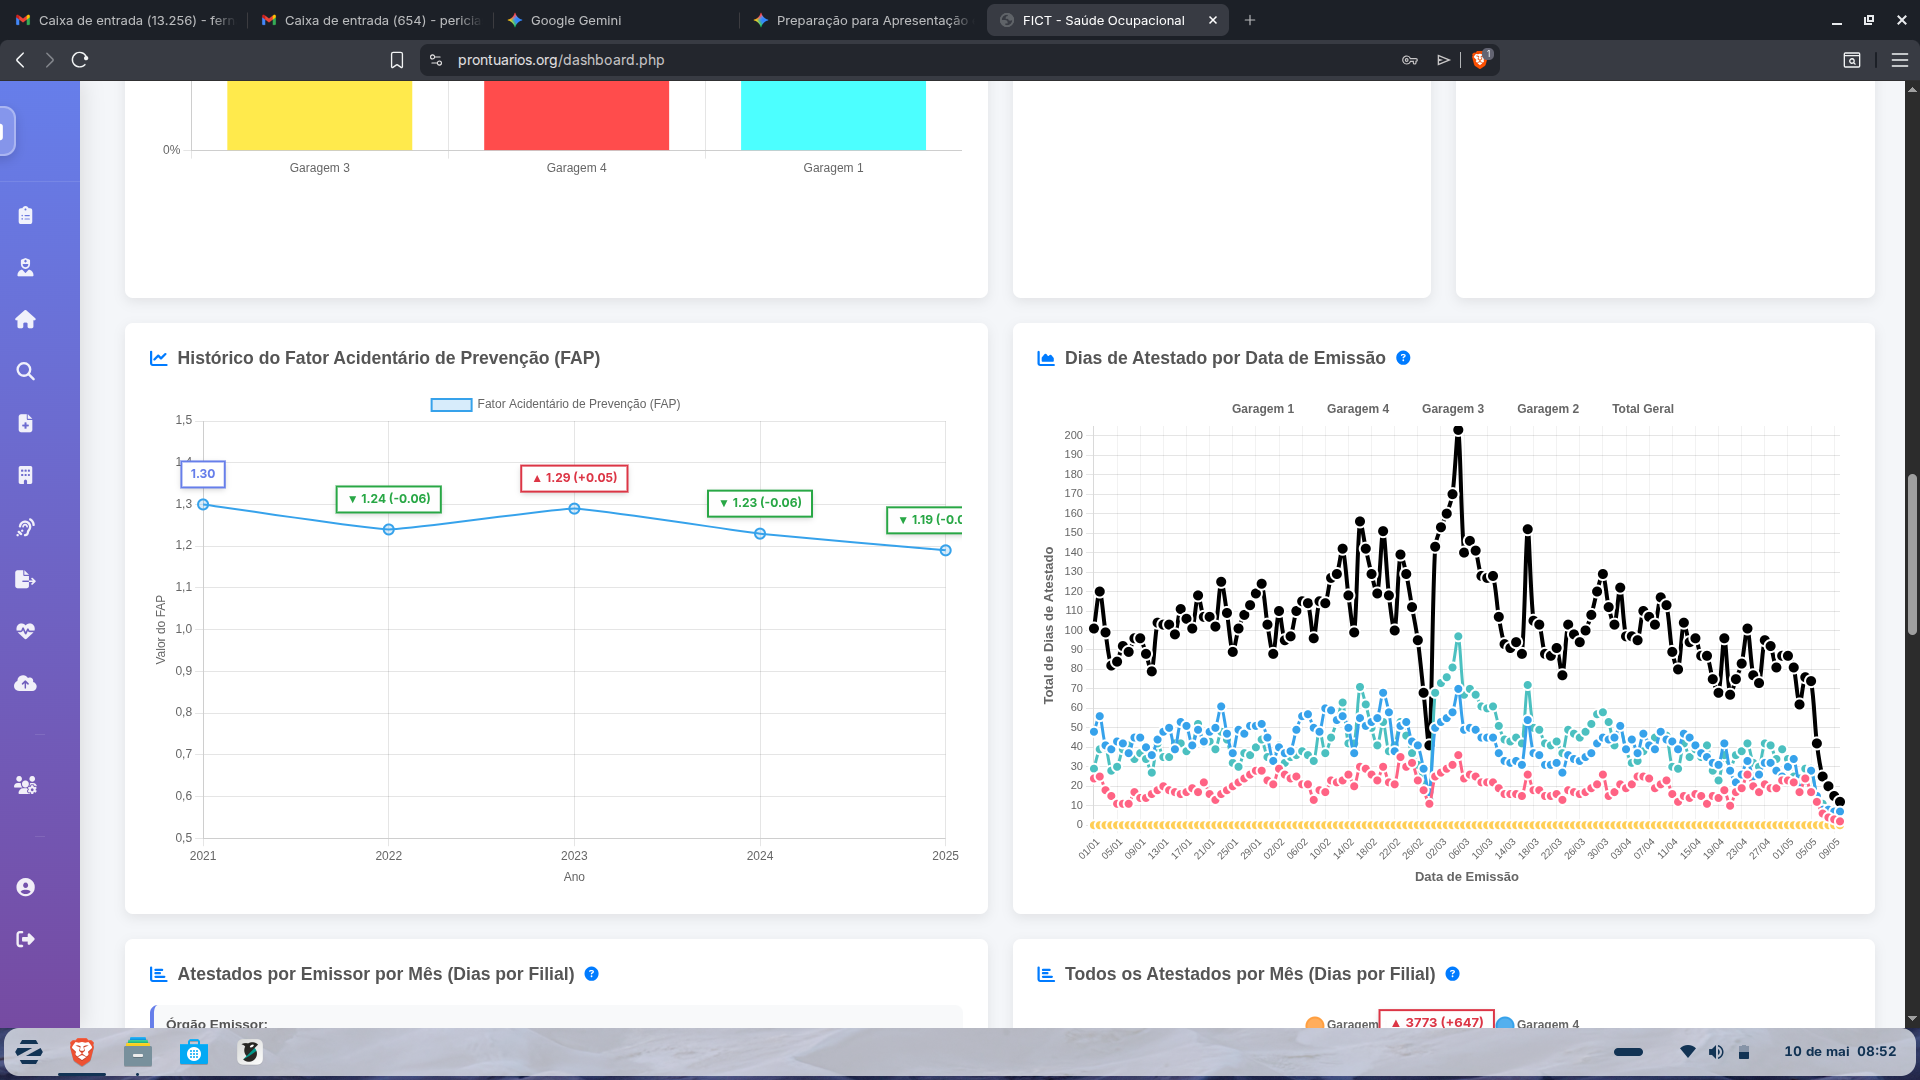Click the 1.23 (-0.06) FAP label
Image resolution: width=1920 pixels, height=1080 pixels.
pyautogui.click(x=760, y=503)
